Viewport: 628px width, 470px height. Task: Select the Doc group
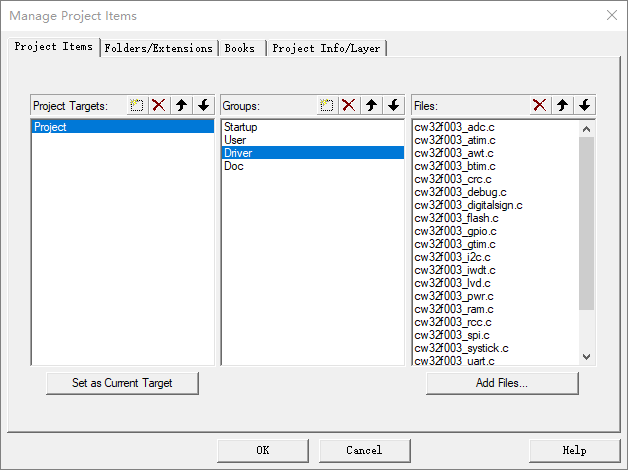point(313,166)
